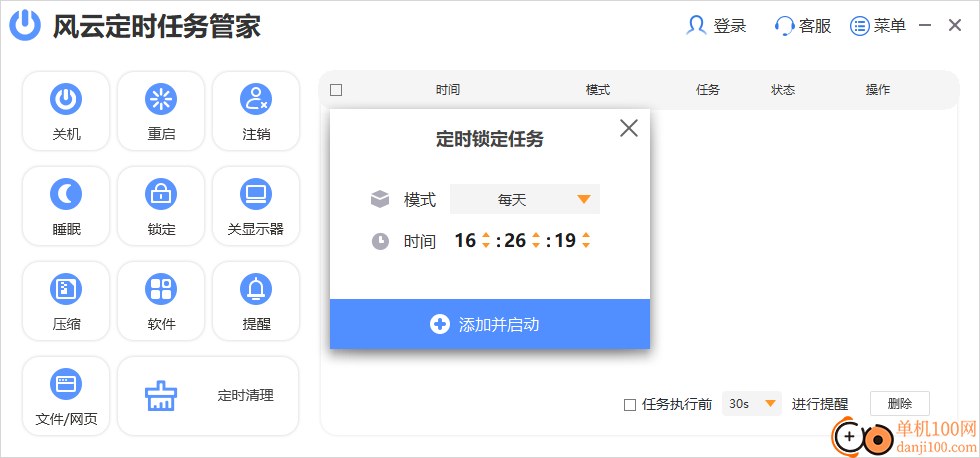
Task: Click the hour field showing 16
Action: click(465, 241)
